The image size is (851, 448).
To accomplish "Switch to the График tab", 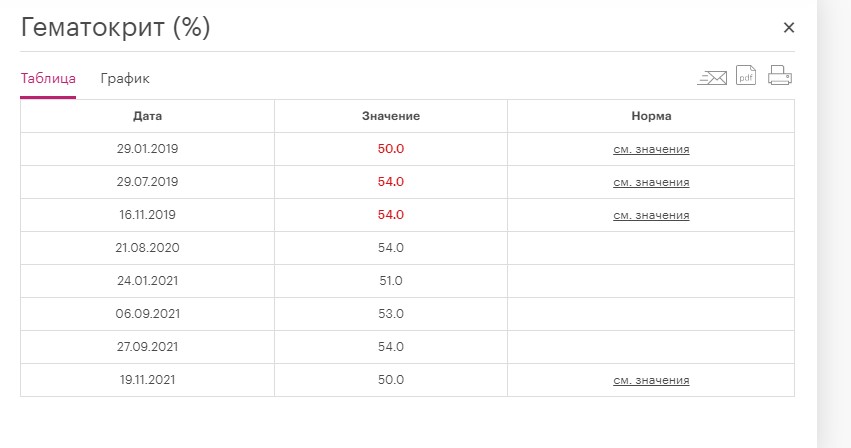I will pos(125,78).
